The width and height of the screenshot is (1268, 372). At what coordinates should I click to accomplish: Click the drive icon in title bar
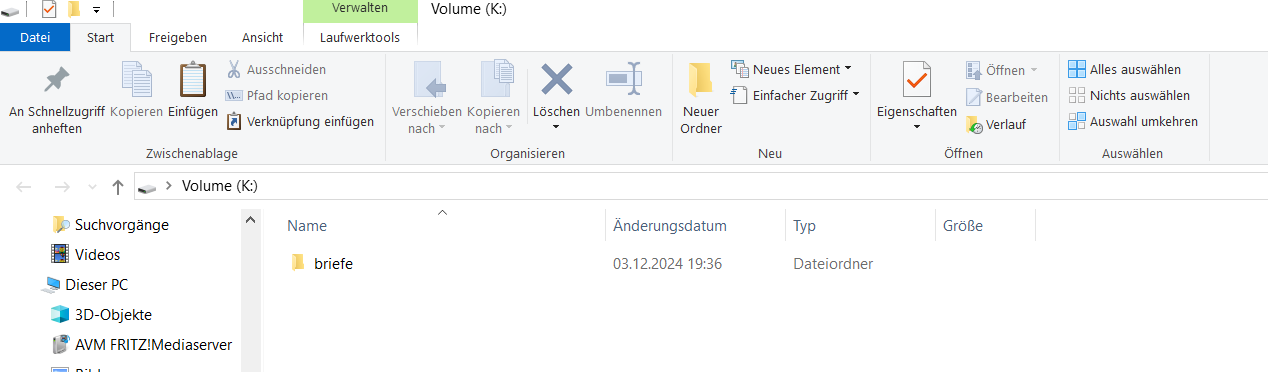tap(10, 10)
